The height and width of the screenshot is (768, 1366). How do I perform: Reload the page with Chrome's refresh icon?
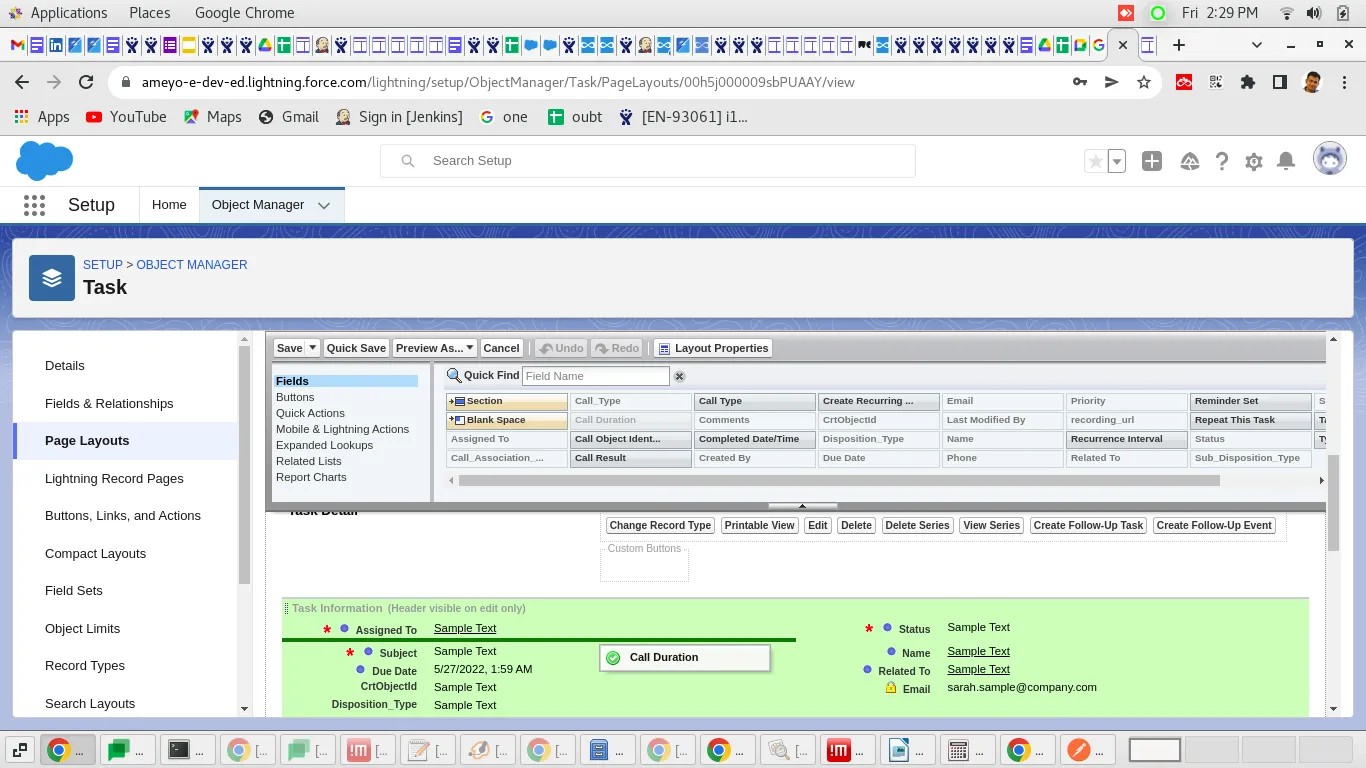[x=86, y=82]
